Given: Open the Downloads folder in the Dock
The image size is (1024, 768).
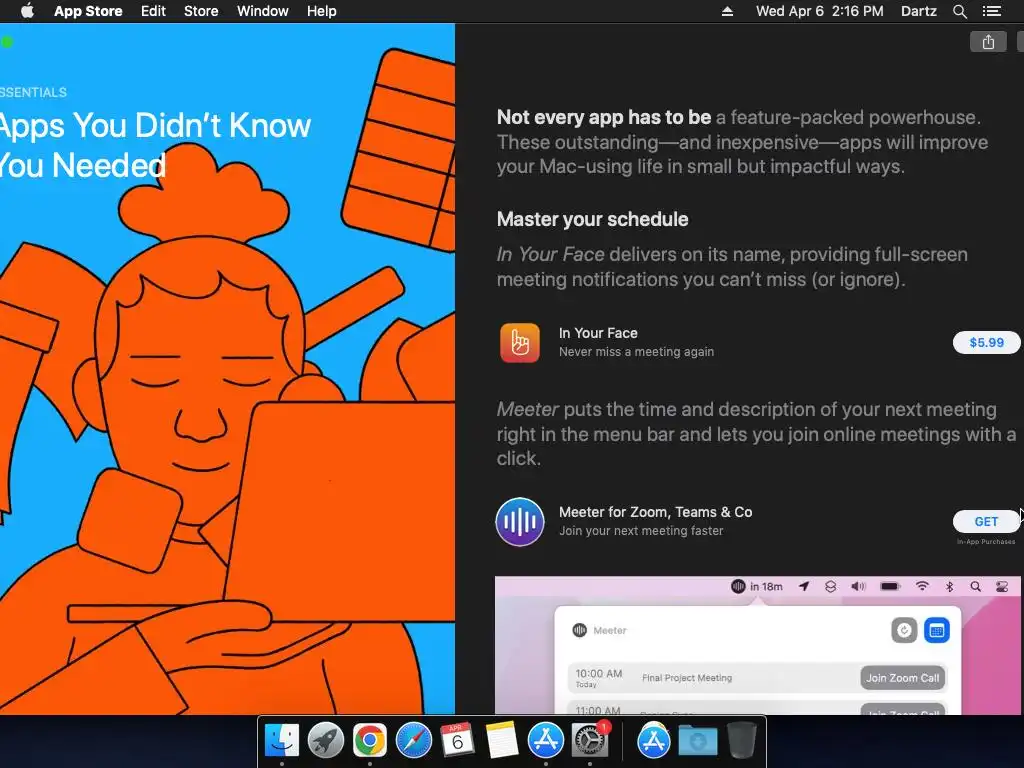Looking at the screenshot, I should point(697,741).
